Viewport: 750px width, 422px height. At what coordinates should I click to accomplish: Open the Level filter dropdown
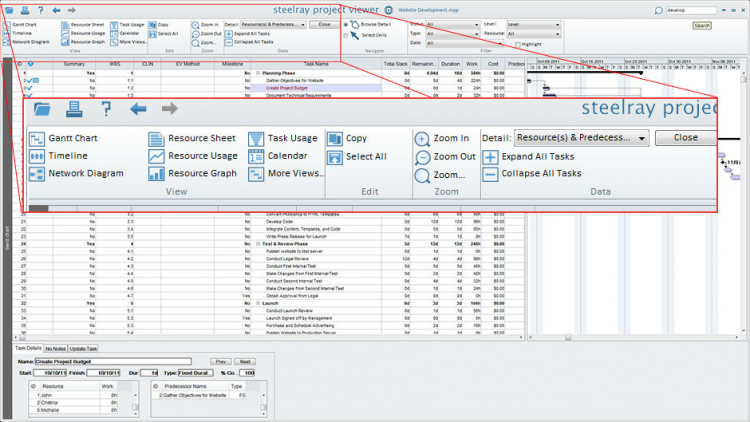coord(533,24)
